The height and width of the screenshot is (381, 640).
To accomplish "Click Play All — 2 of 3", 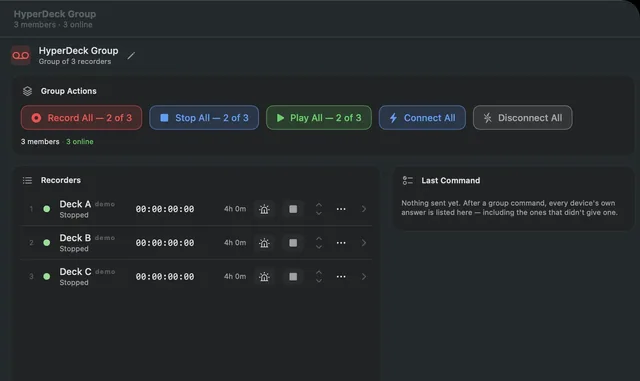I will point(319,118).
